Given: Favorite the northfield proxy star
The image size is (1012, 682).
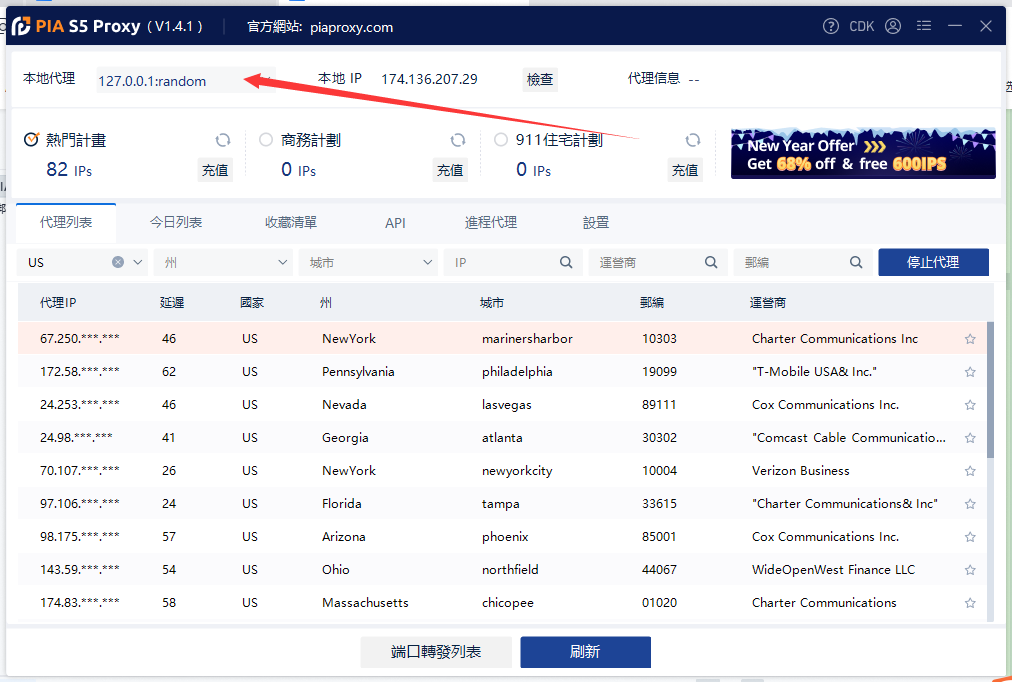Looking at the screenshot, I should tap(969, 570).
